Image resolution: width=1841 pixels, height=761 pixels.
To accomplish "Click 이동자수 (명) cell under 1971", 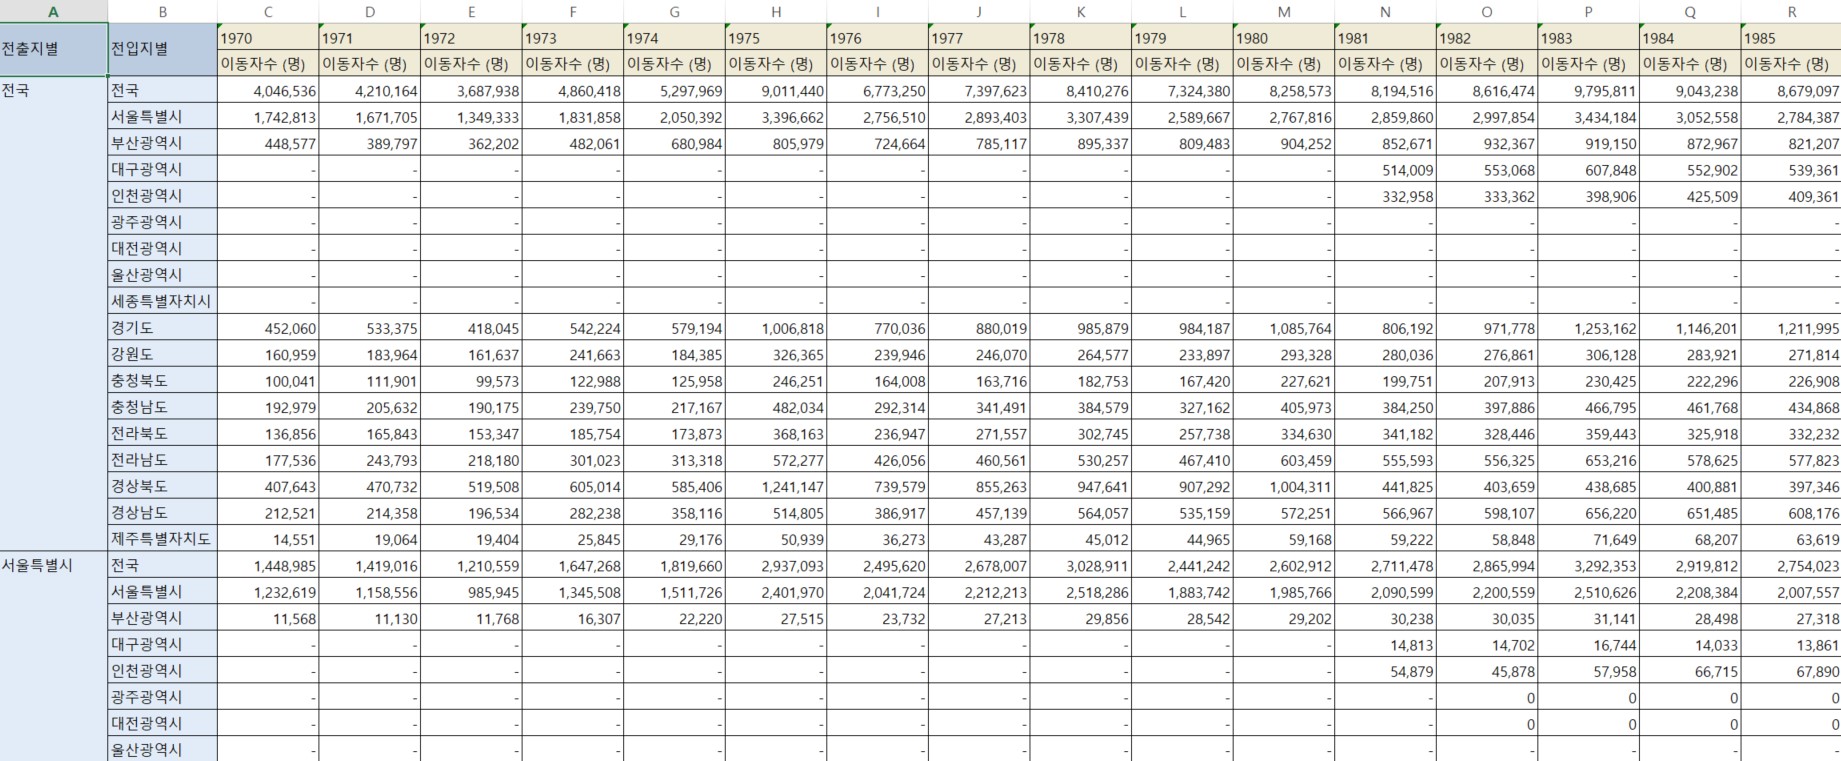I will coord(370,64).
